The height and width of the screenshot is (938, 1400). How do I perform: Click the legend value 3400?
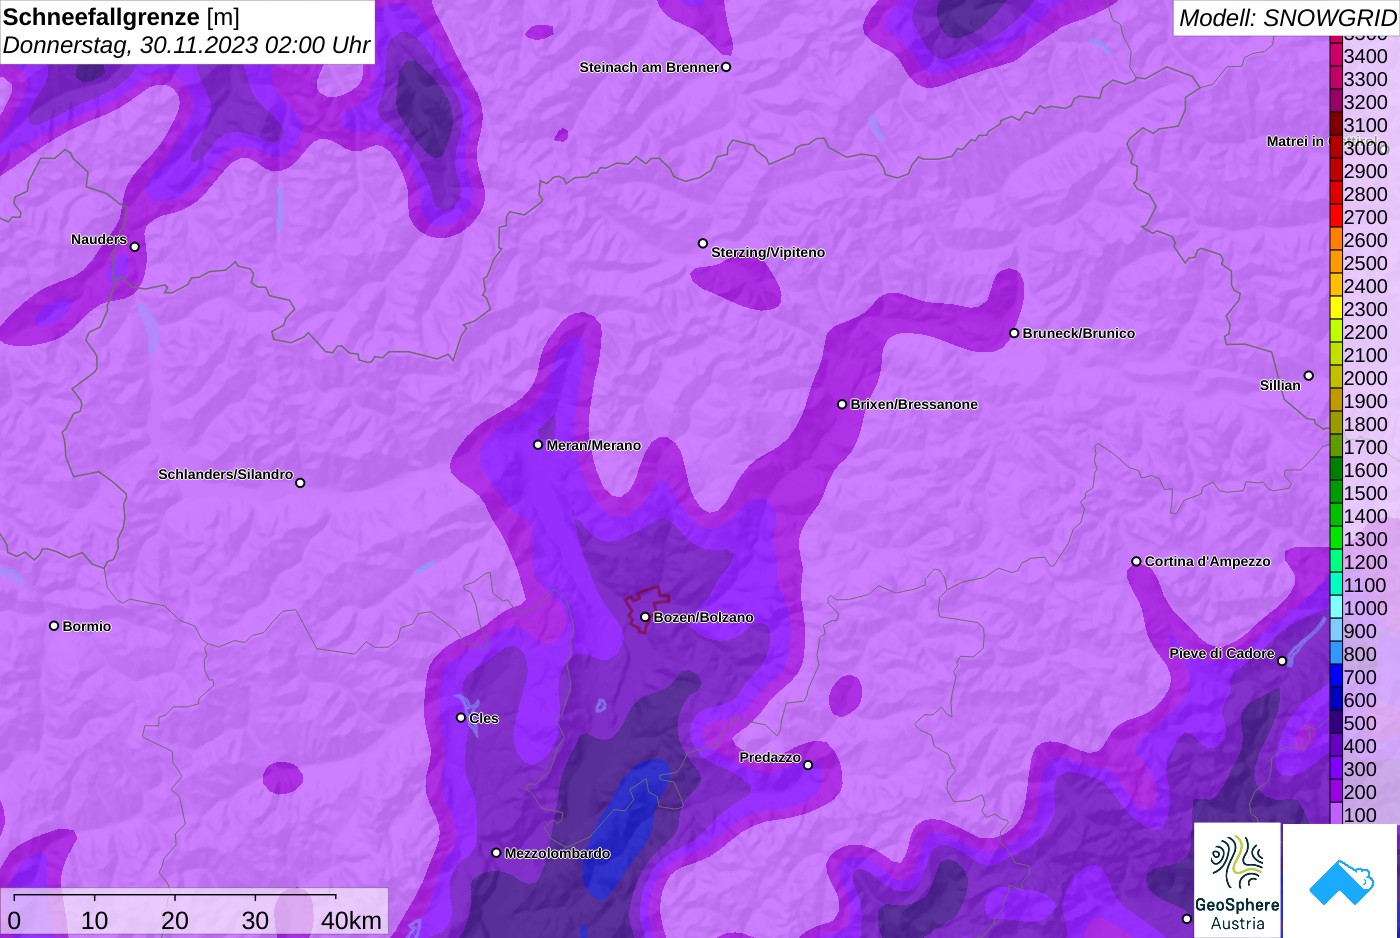(1366, 56)
